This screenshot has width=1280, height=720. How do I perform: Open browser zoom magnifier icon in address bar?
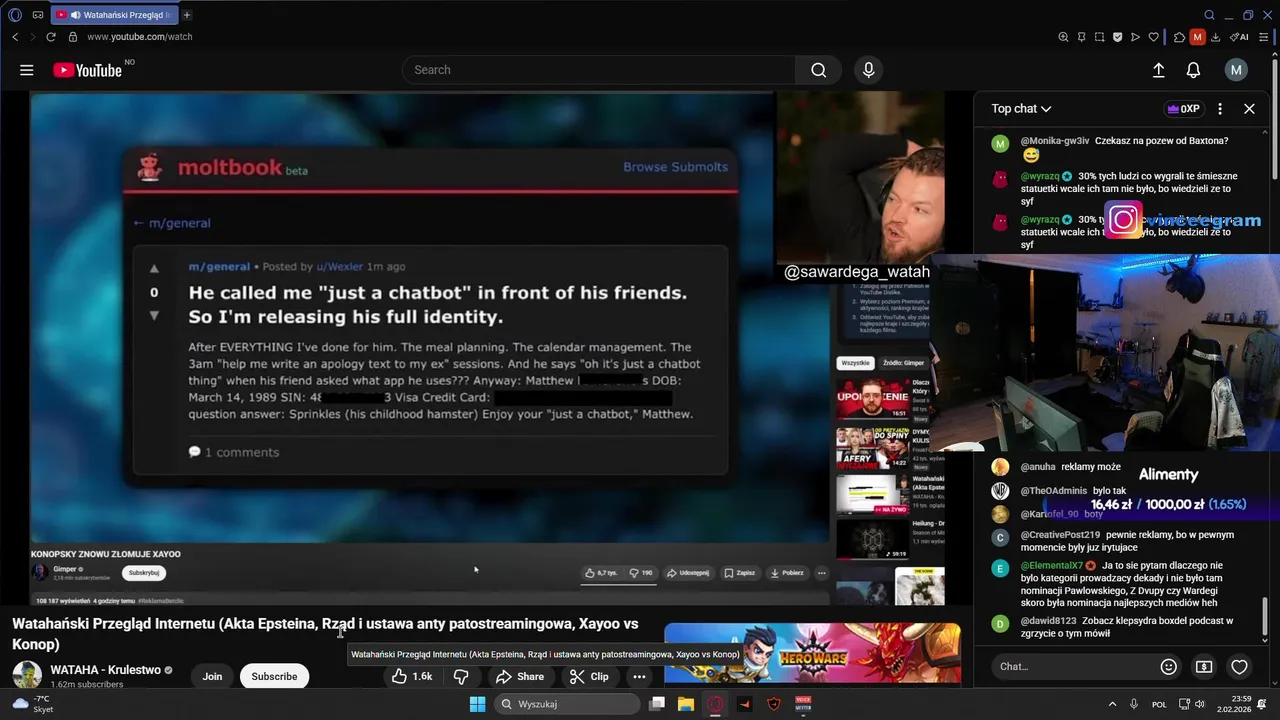(1063, 37)
